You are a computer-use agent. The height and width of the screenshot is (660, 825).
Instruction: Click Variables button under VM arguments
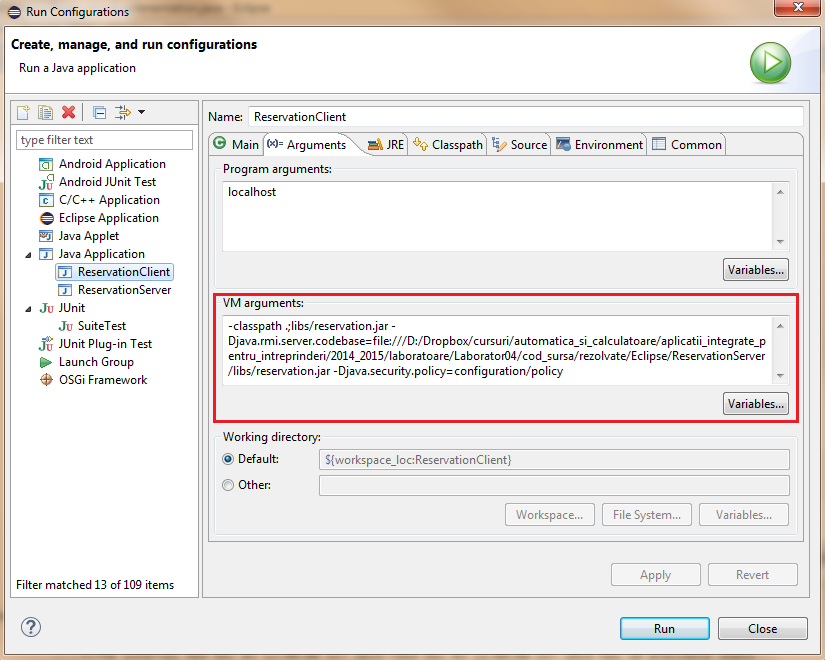(756, 404)
